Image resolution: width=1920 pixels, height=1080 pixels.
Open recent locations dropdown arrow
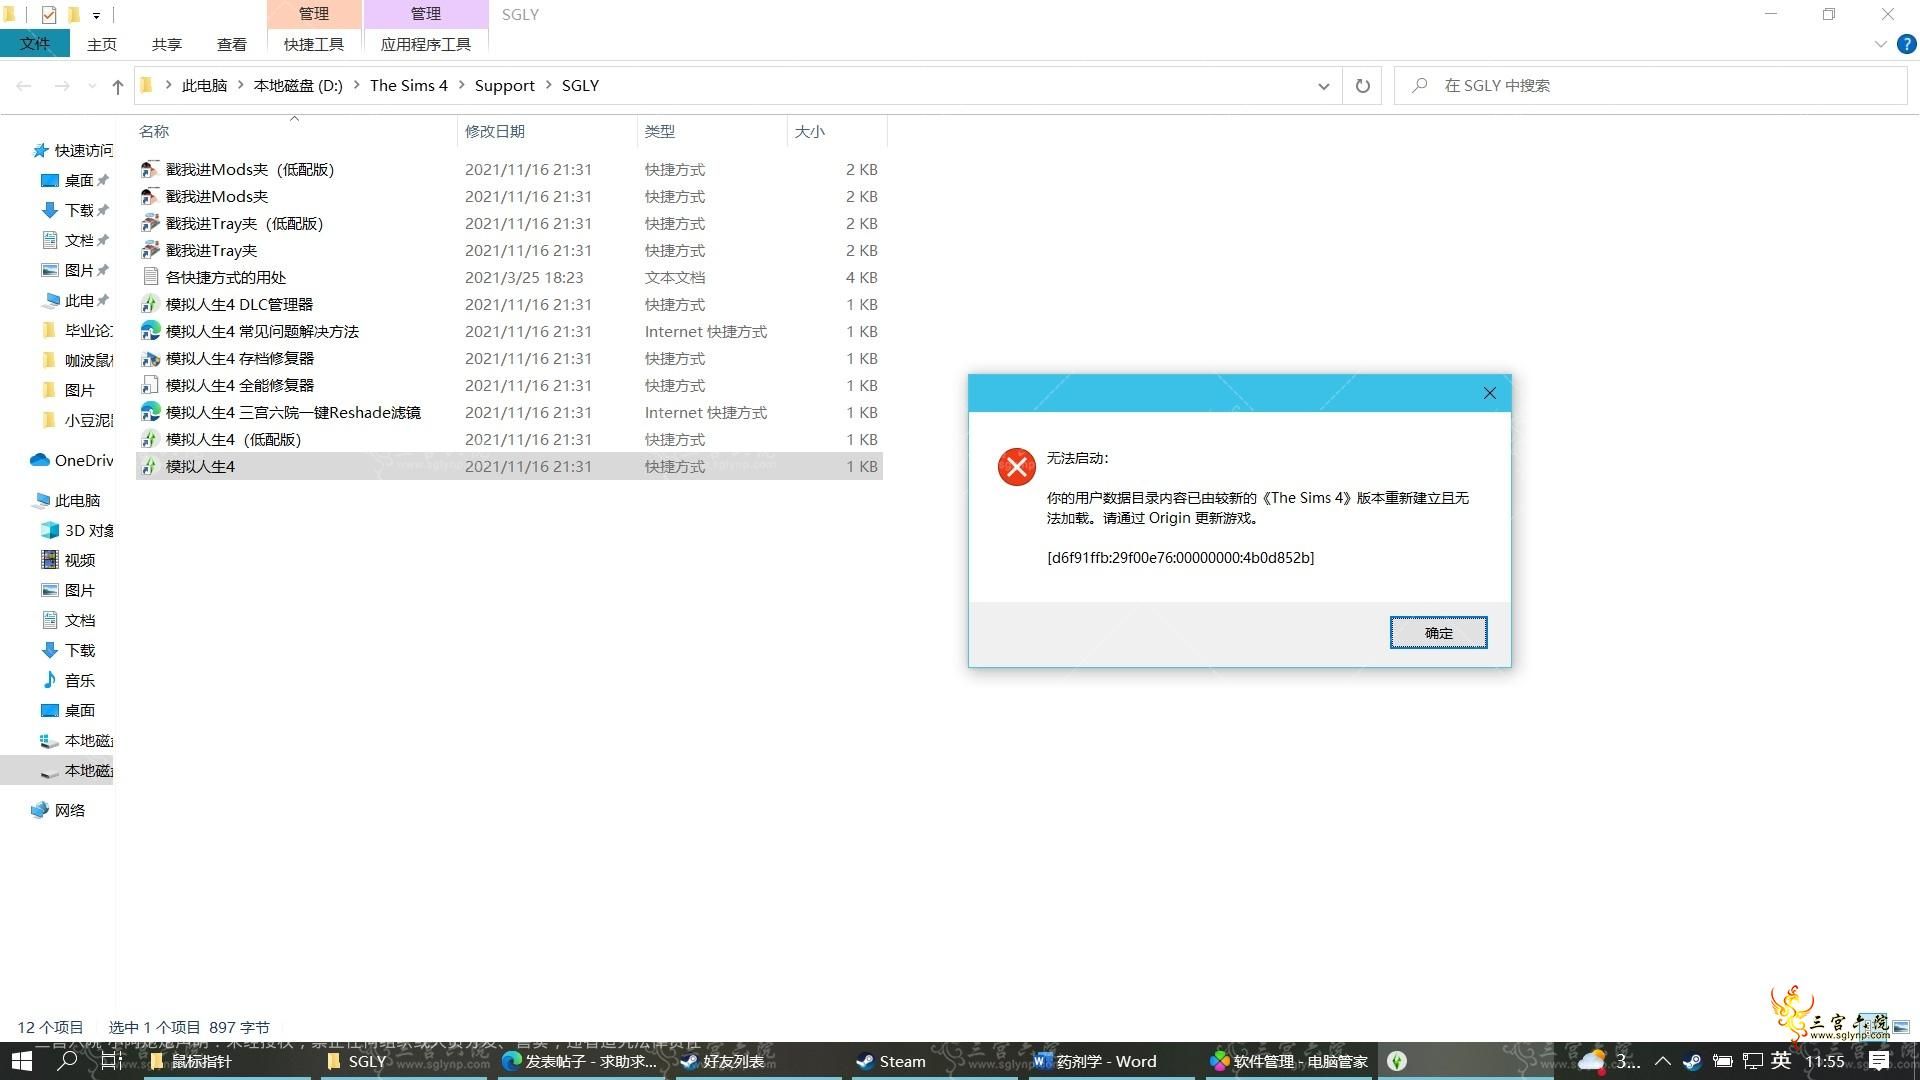92,86
